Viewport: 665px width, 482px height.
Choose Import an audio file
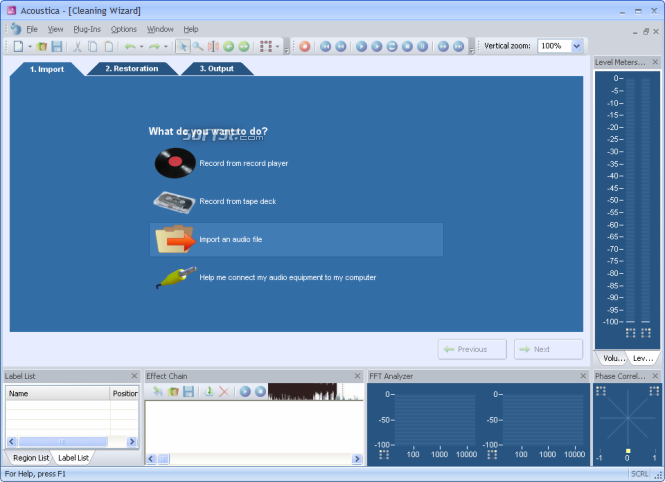[x=296, y=240]
